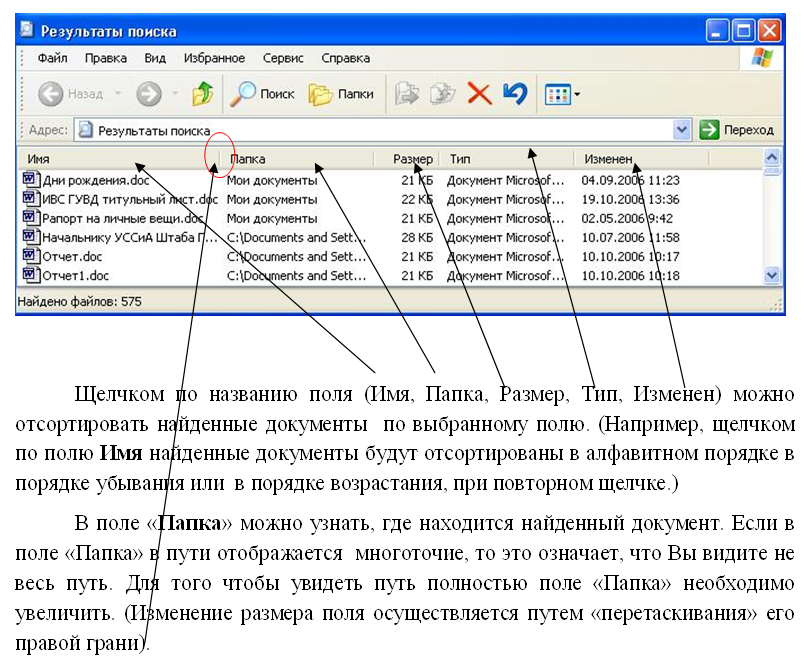Select file Отчет1.doc

(x=76, y=275)
